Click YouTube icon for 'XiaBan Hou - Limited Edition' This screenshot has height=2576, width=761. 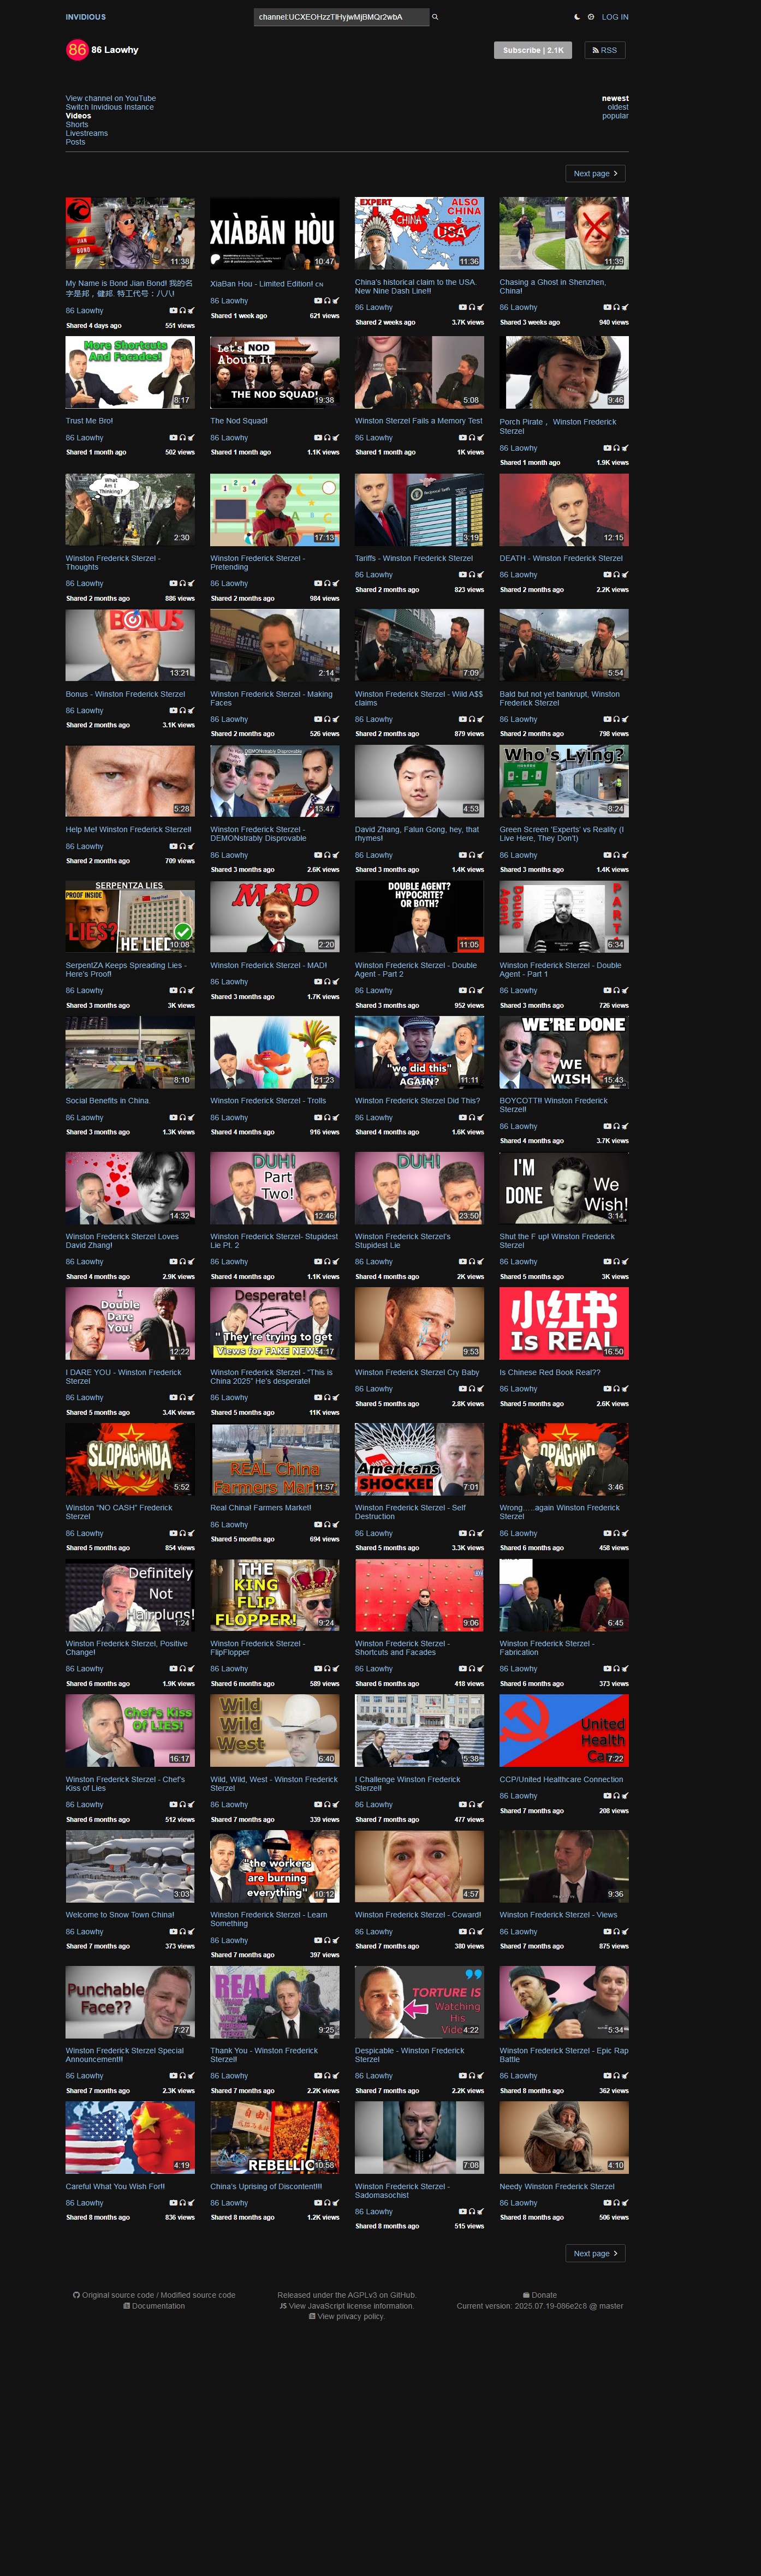pos(317,300)
